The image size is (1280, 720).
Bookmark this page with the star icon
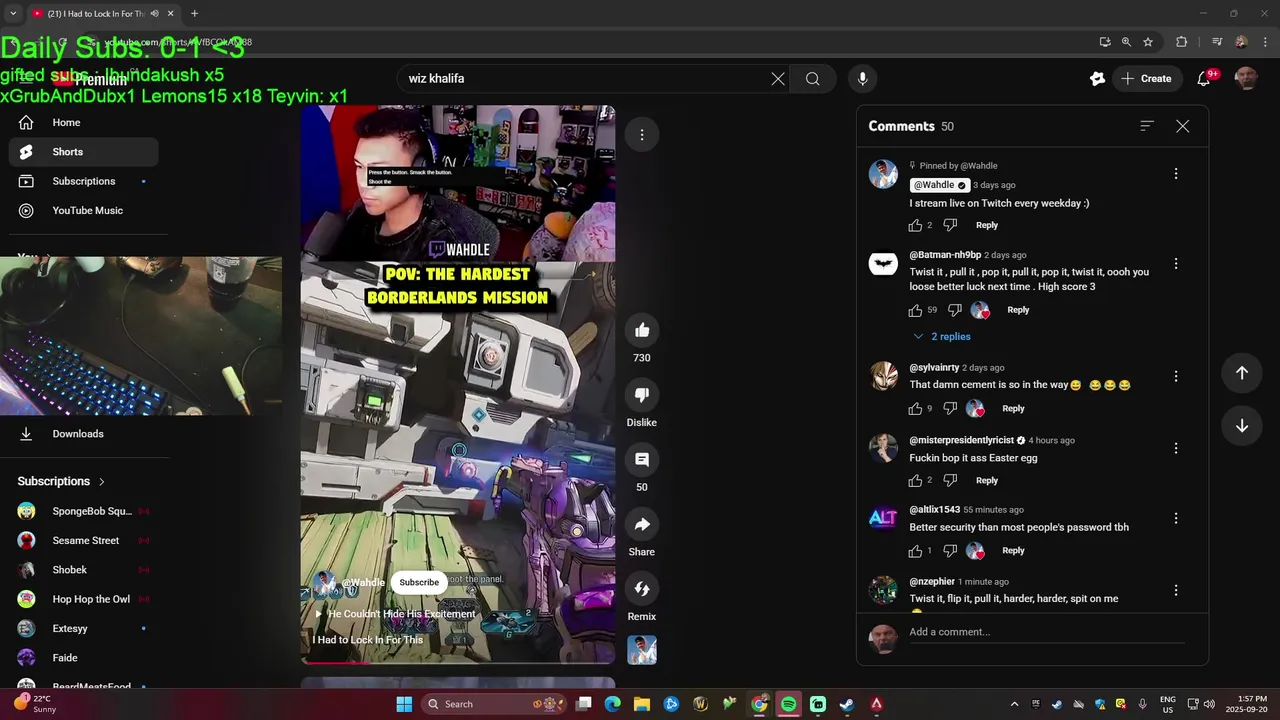point(1148,42)
